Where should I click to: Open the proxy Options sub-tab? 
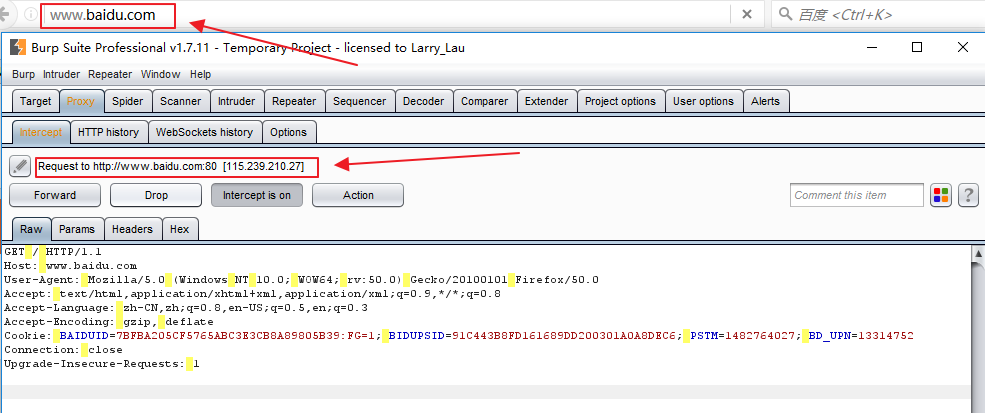coord(288,132)
